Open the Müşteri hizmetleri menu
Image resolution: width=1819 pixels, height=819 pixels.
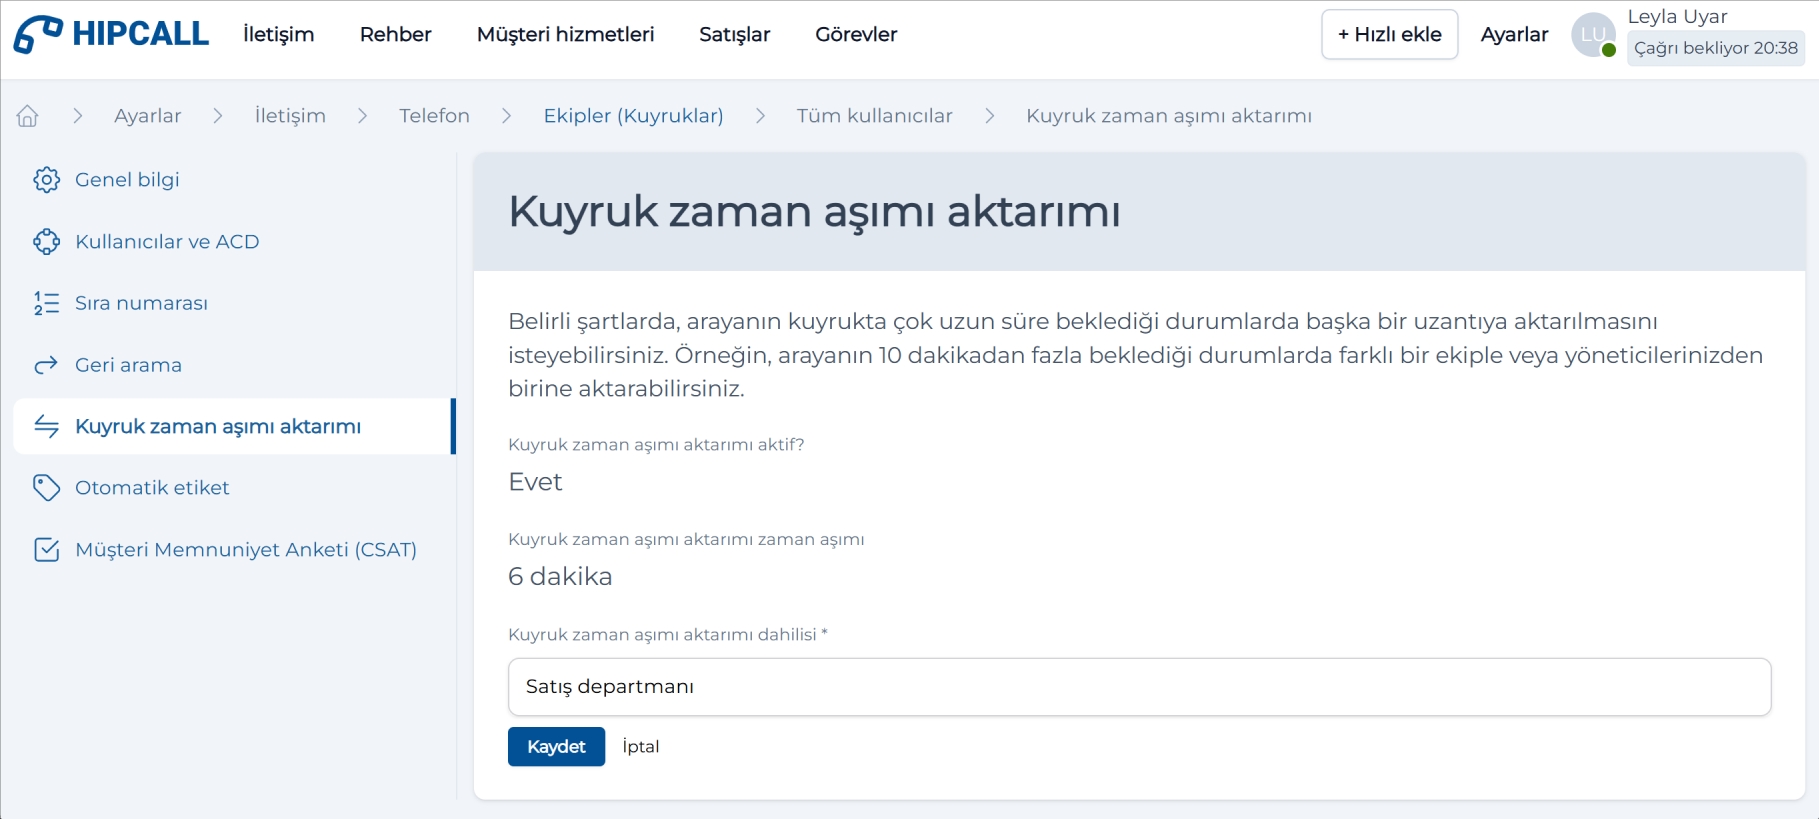pyautogui.click(x=565, y=35)
